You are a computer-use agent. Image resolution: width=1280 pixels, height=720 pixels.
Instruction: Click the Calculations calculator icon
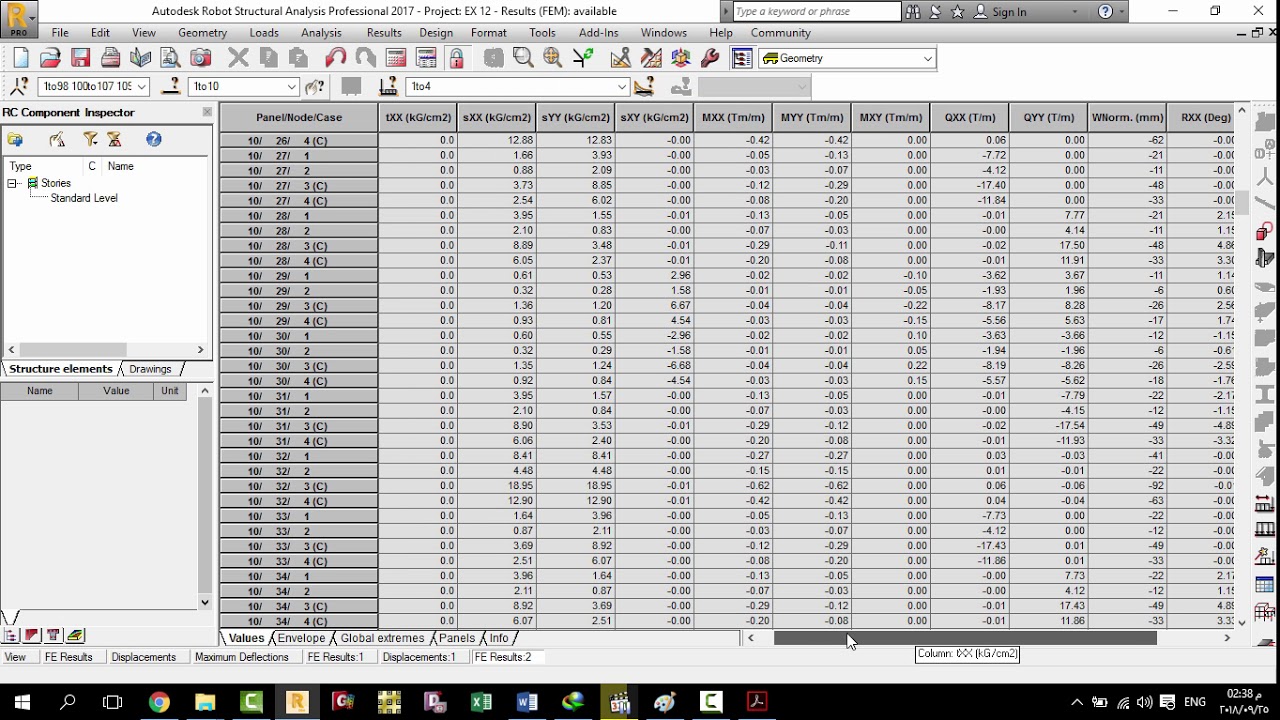[396, 58]
